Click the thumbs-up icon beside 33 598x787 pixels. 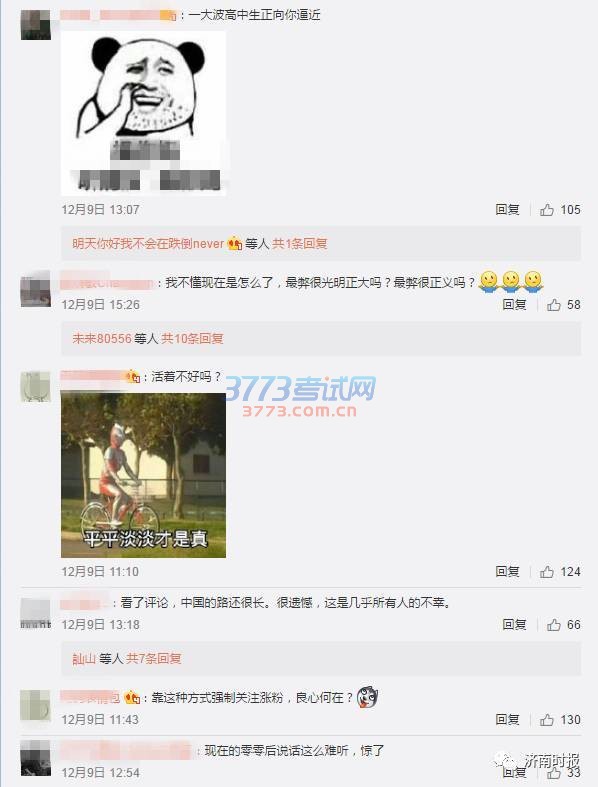pyautogui.click(x=554, y=773)
